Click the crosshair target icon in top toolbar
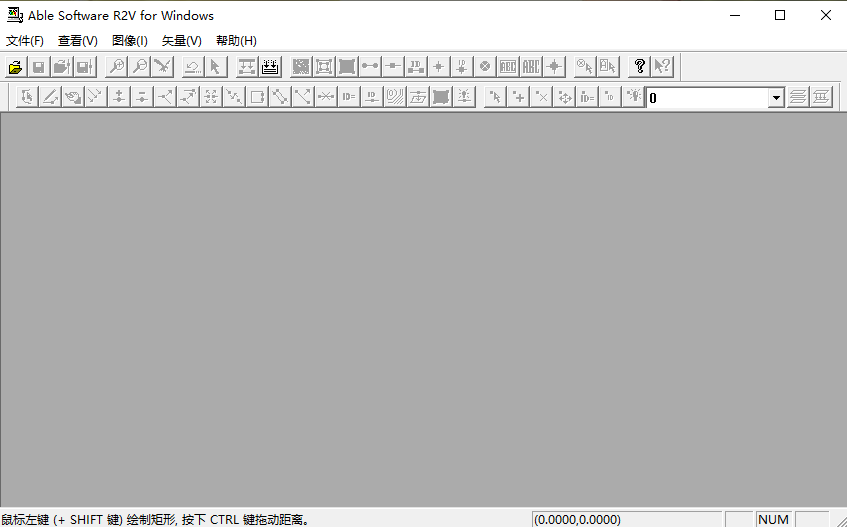The image size is (847, 527). tap(554, 66)
